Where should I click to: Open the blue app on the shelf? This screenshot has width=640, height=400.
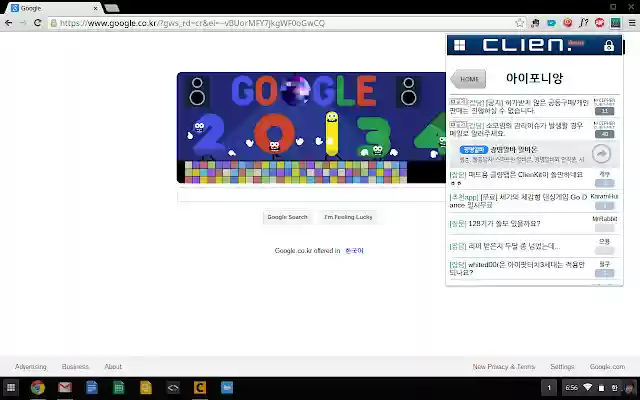click(x=227, y=387)
